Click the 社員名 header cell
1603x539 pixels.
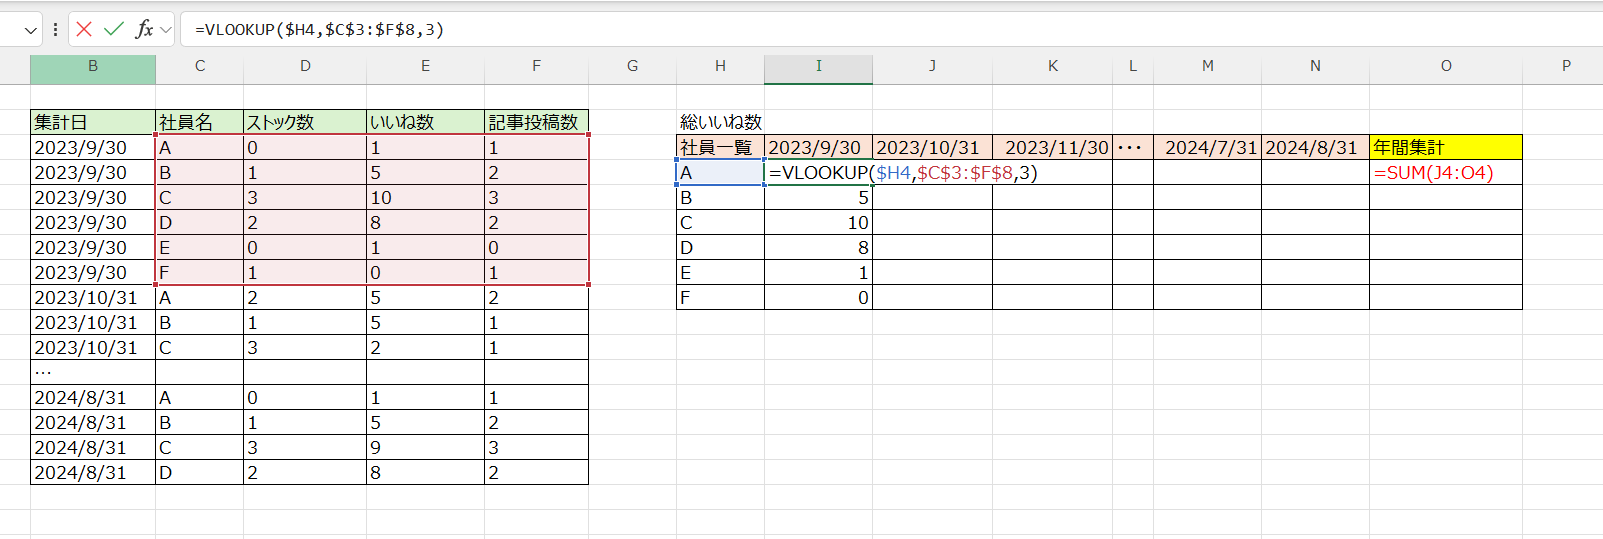click(200, 122)
